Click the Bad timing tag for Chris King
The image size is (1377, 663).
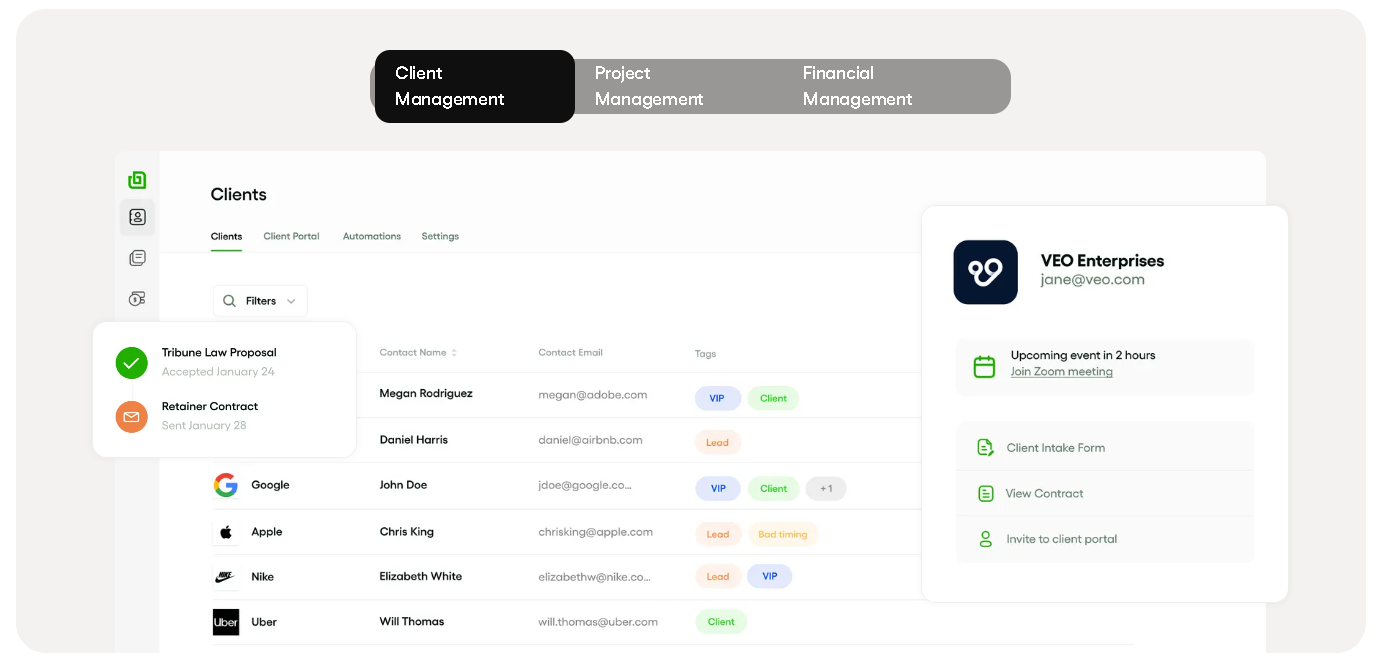pyautogui.click(x=783, y=534)
